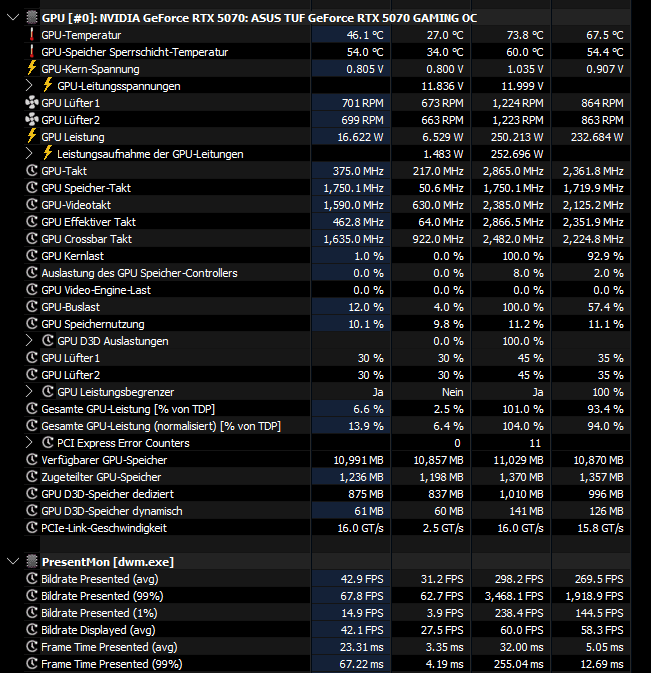Viewport: 651px width, 673px height.
Task: Click lightning icon of Leistungsaufnahme der GPU-Leitungen
Action: click(48, 153)
